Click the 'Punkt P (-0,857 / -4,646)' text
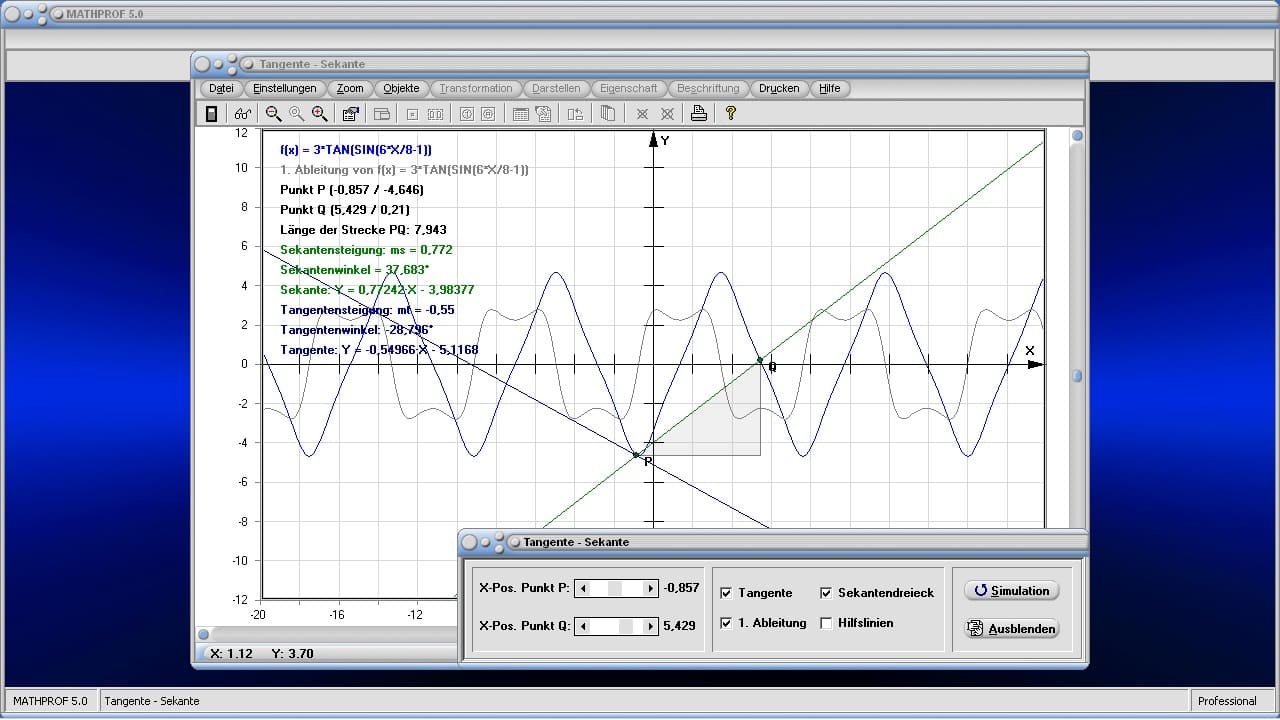Screen dimensions: 1280x720 [352, 189]
